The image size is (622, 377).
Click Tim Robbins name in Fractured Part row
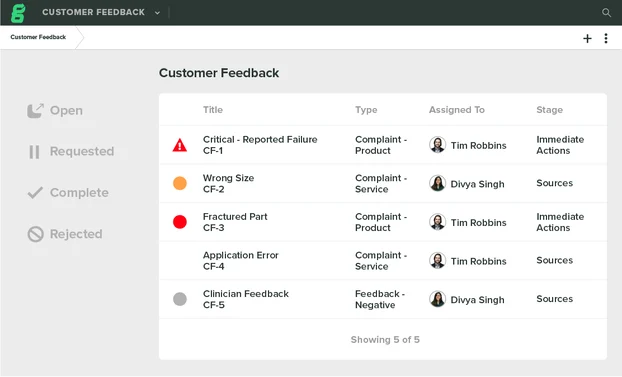coord(478,223)
